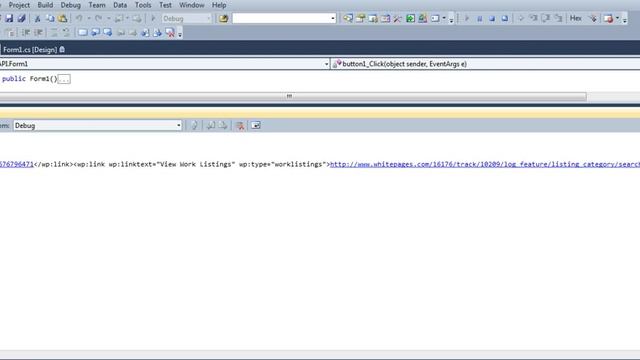Expand the Find combo box dropdown arrow

click(x=333, y=18)
